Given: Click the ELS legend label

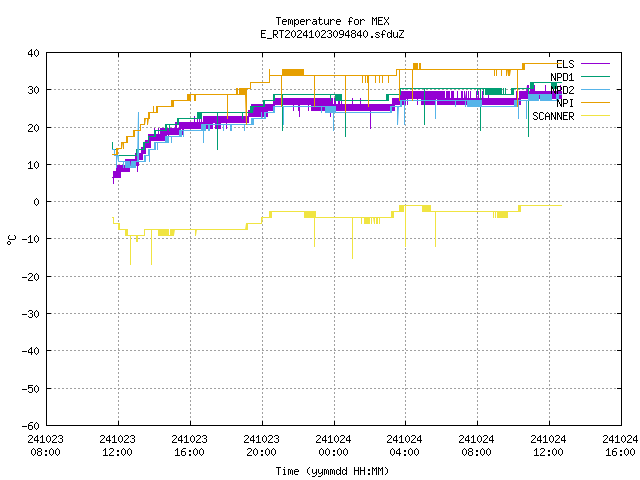Looking at the screenshot, I should (x=565, y=64).
